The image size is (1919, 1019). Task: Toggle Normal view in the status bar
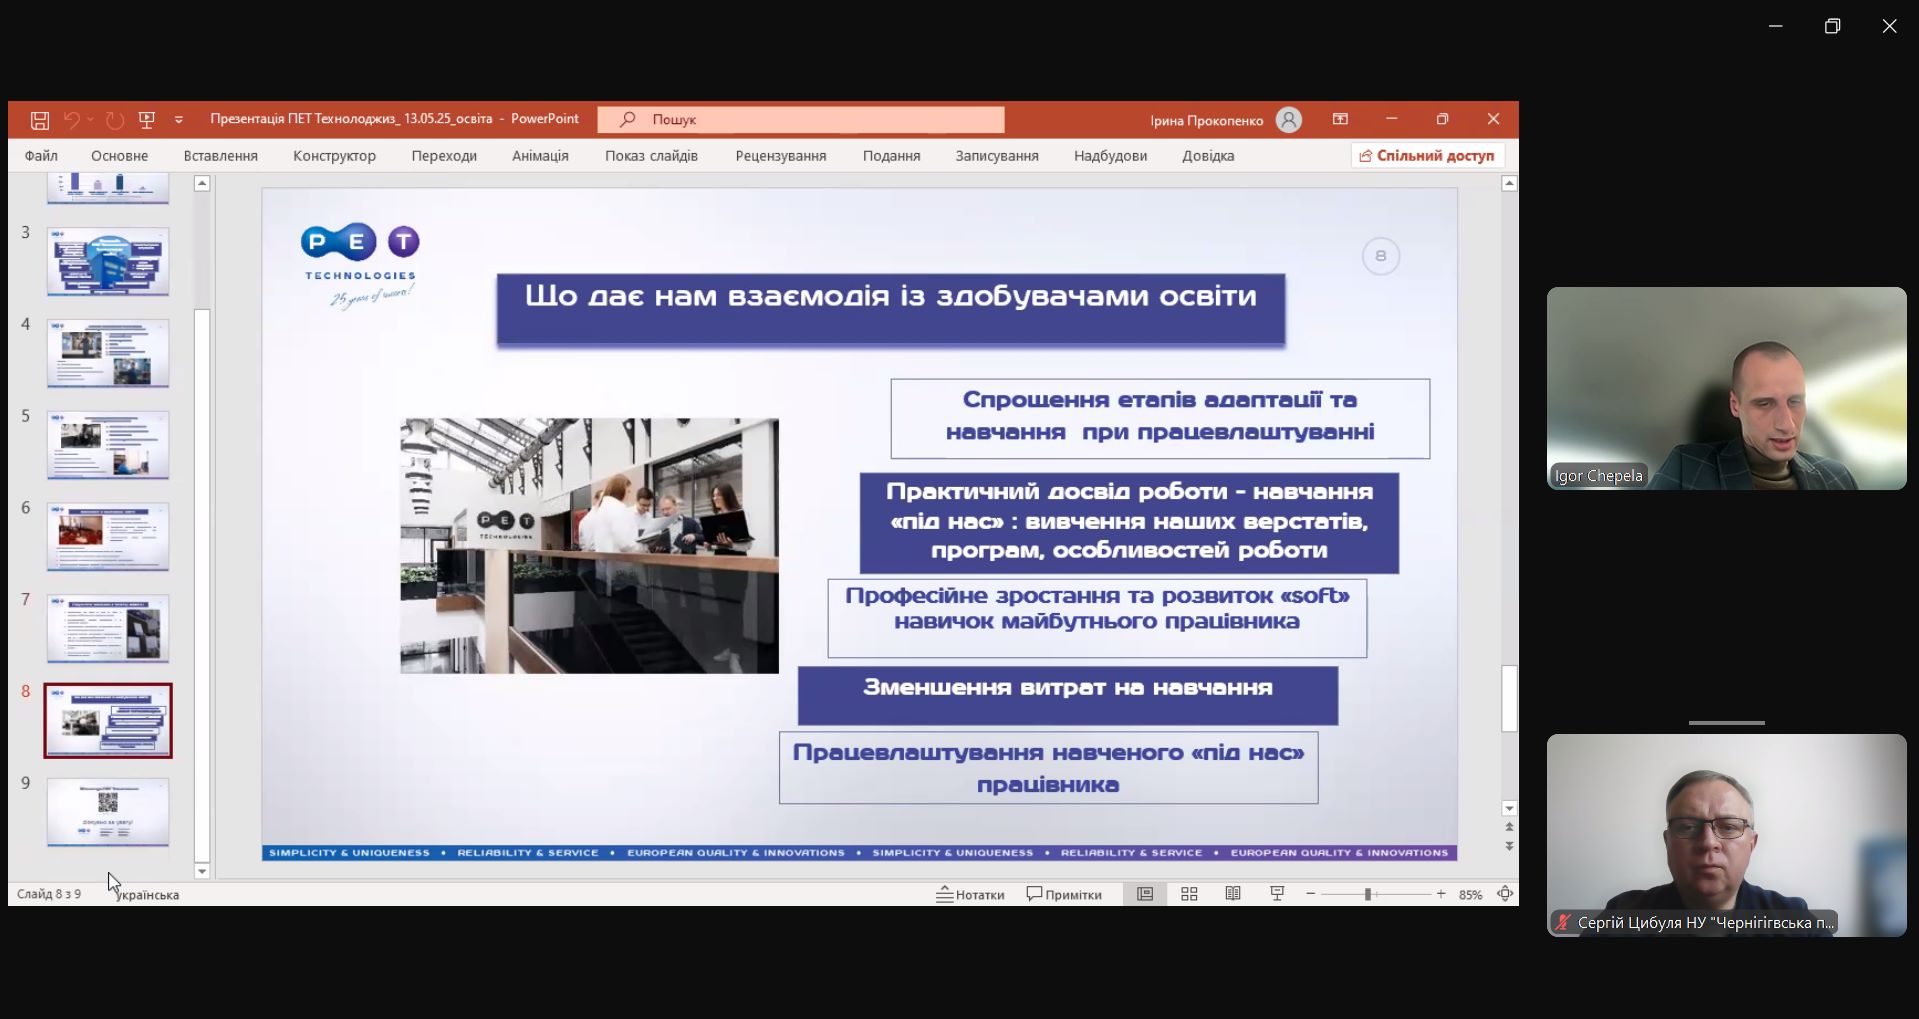pyautogui.click(x=1145, y=894)
